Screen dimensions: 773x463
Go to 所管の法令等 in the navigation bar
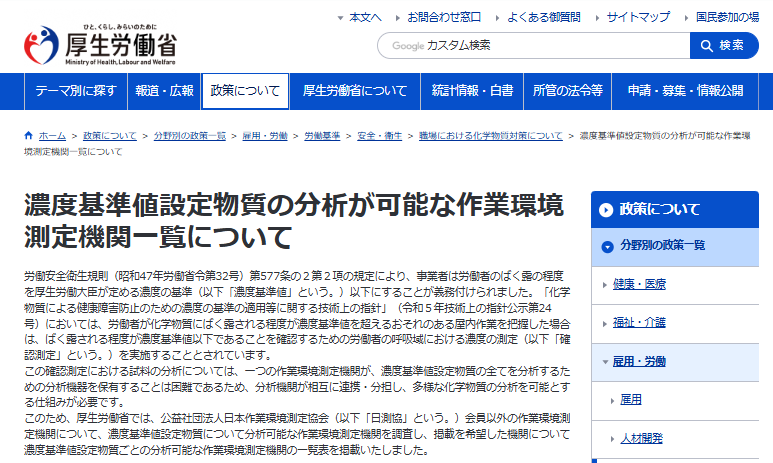point(568,91)
